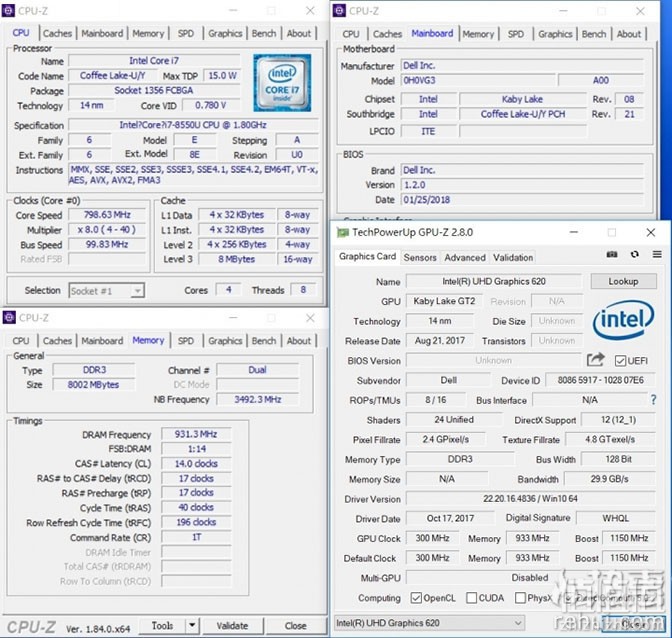Click the Core Speed value 798.63 MHz

click(107, 215)
